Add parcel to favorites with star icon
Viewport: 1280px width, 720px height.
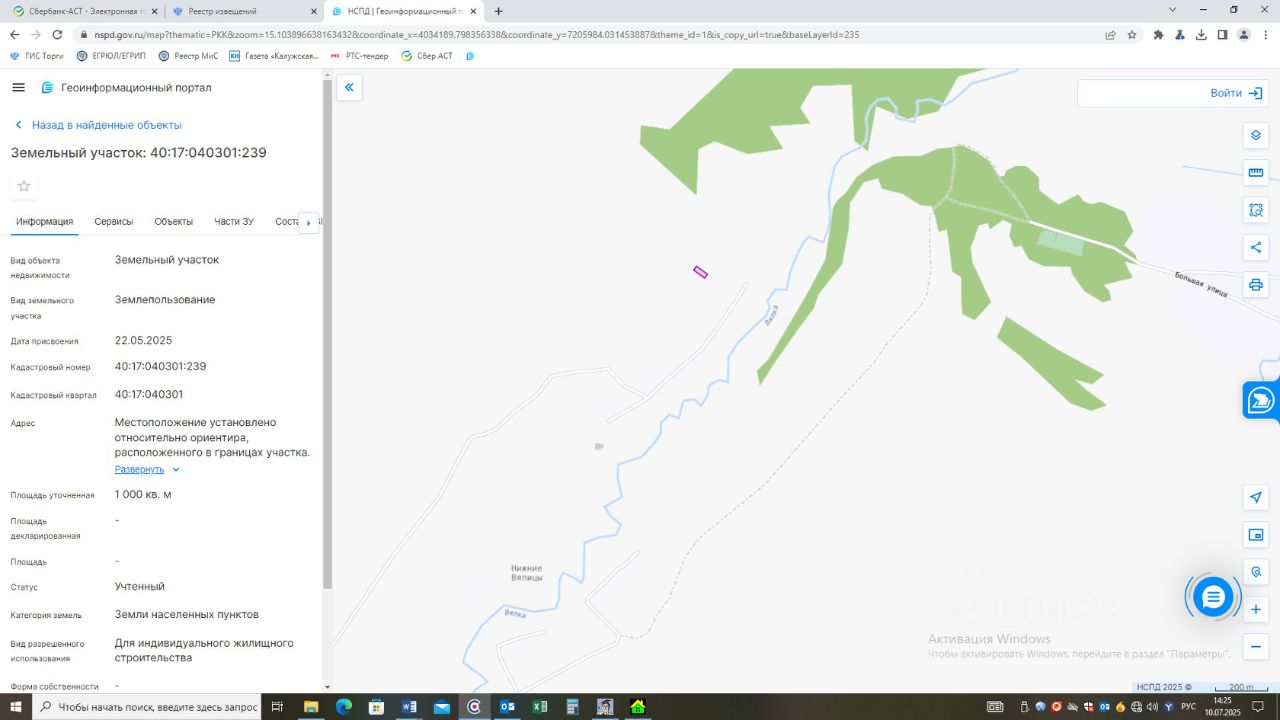pos(24,186)
